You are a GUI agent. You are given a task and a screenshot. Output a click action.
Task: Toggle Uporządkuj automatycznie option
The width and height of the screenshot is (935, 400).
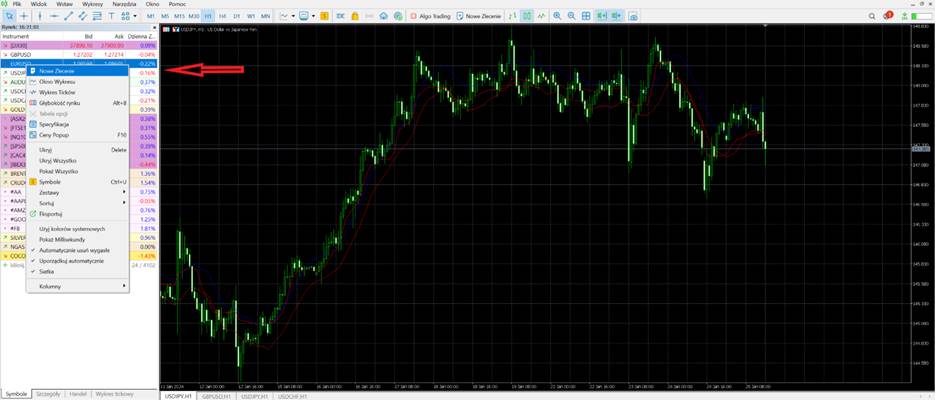78,261
